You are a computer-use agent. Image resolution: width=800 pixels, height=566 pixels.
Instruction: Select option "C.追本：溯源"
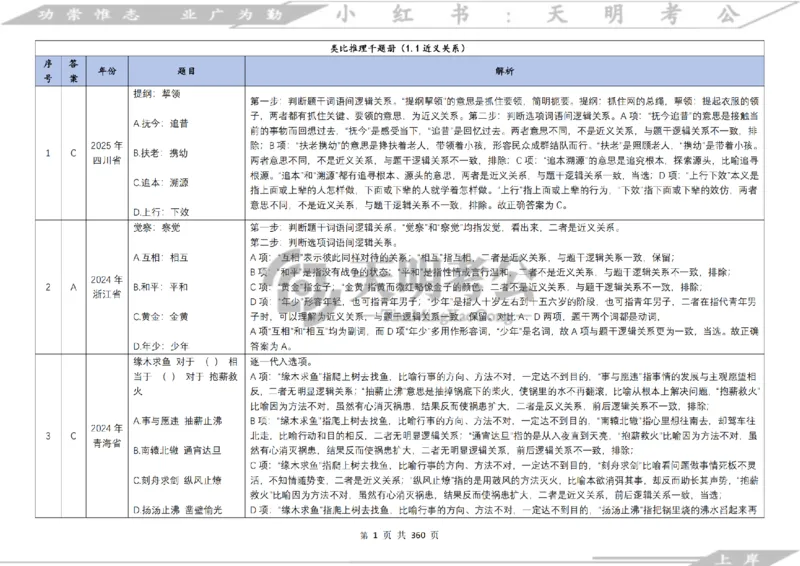(161, 183)
